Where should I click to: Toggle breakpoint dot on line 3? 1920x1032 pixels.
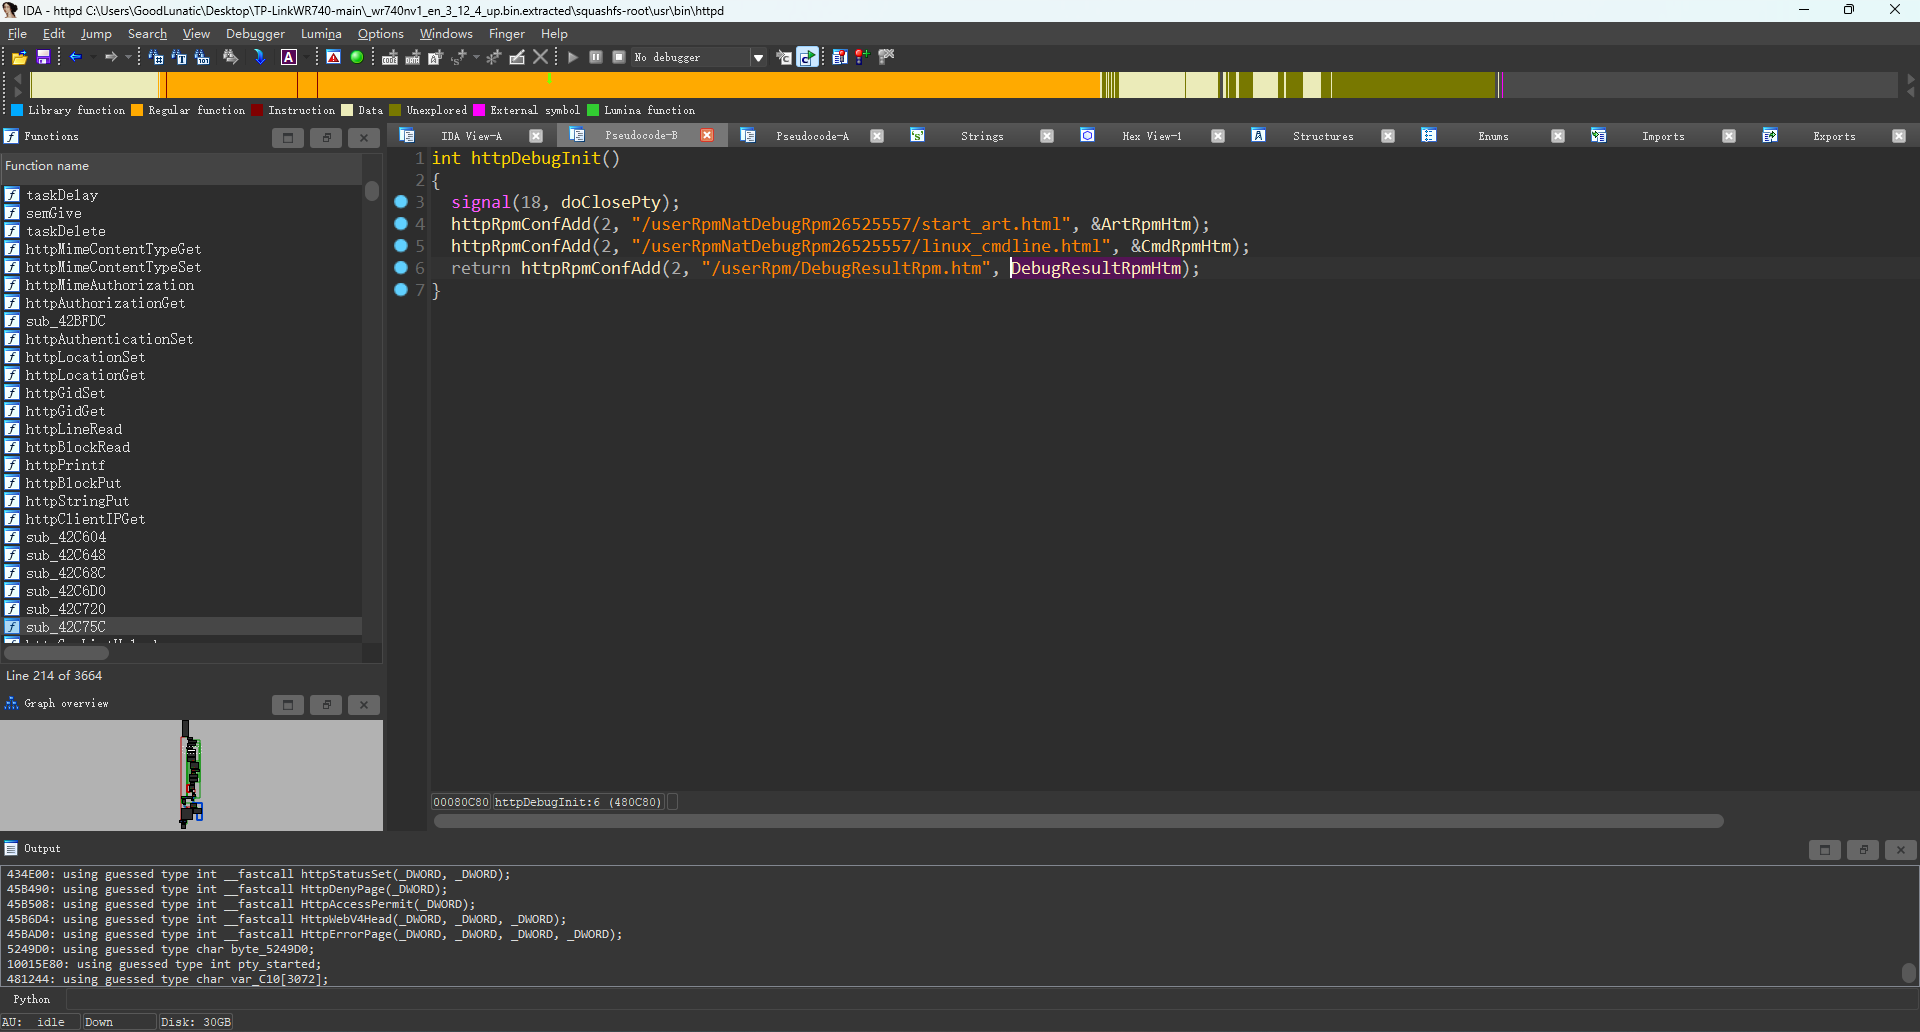[x=401, y=202]
